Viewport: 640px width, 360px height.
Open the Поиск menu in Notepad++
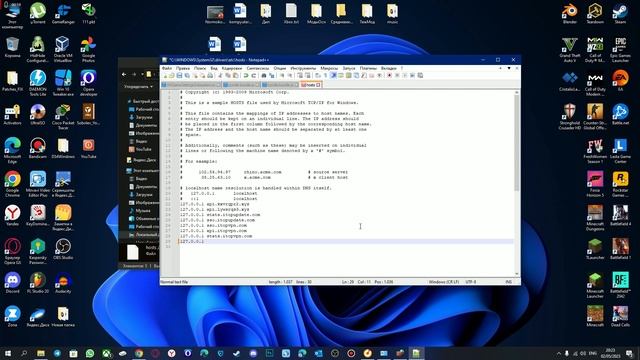click(x=200, y=68)
